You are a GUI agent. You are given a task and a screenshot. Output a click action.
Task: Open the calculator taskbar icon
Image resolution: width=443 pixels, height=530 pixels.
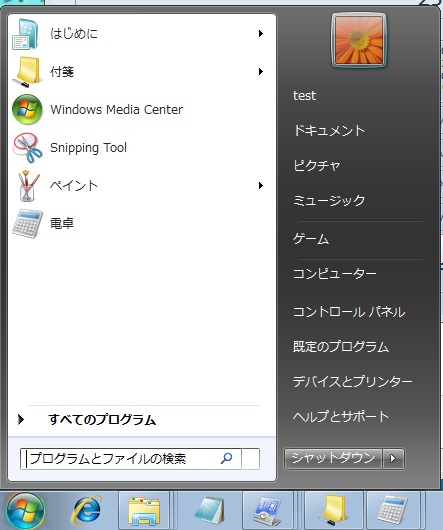(x=392, y=511)
